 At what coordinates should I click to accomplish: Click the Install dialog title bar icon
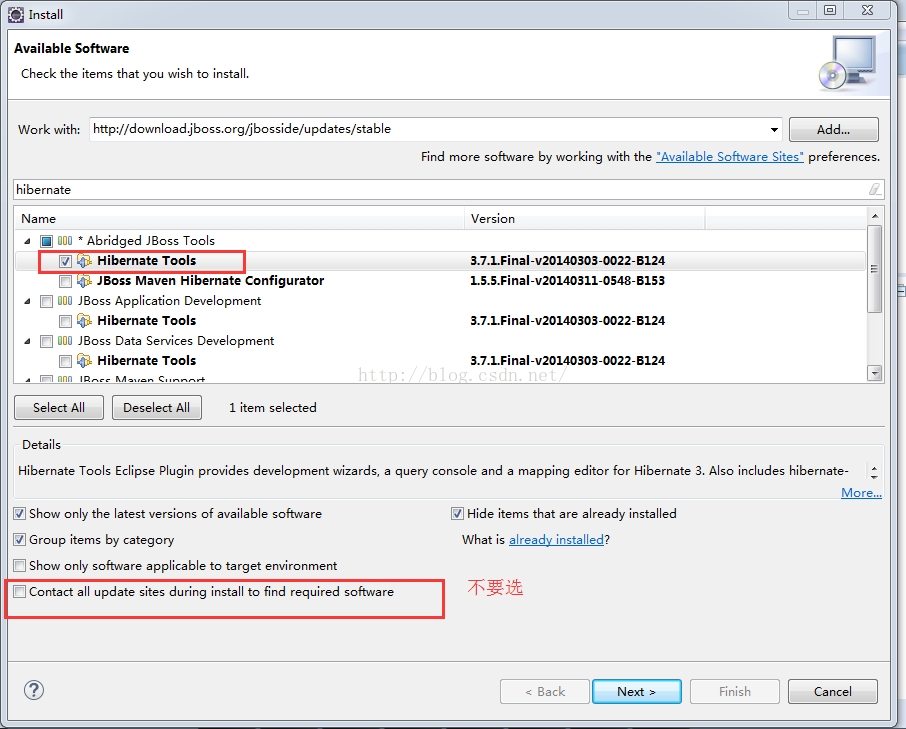(16, 14)
